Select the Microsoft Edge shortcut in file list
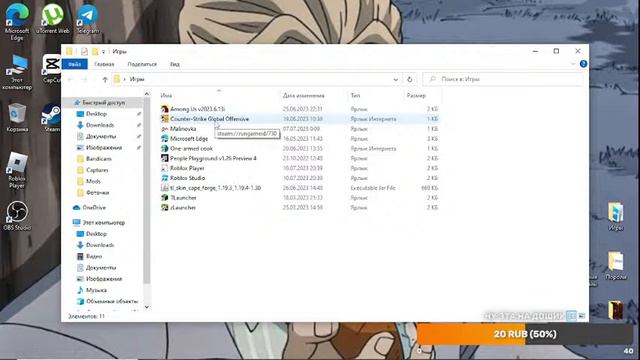This screenshot has width=640, height=360. pos(164,138)
